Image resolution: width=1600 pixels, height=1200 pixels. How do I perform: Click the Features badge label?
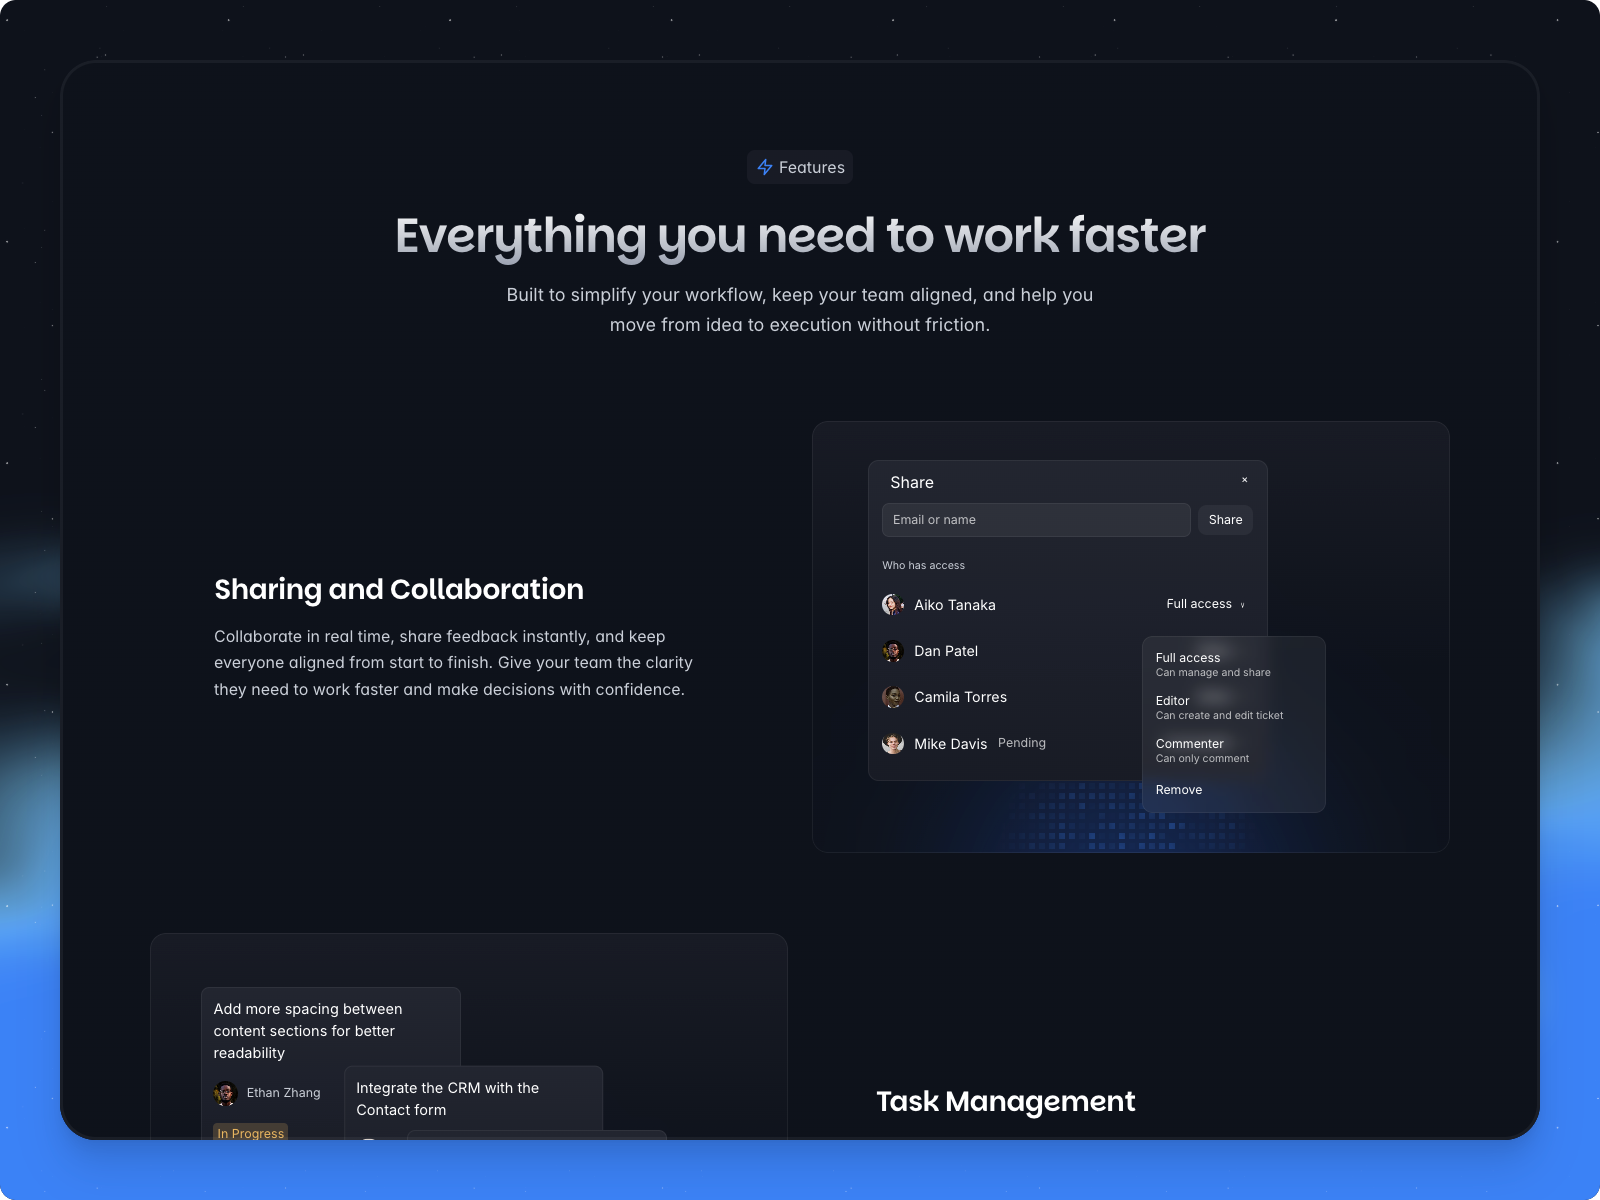tap(812, 167)
